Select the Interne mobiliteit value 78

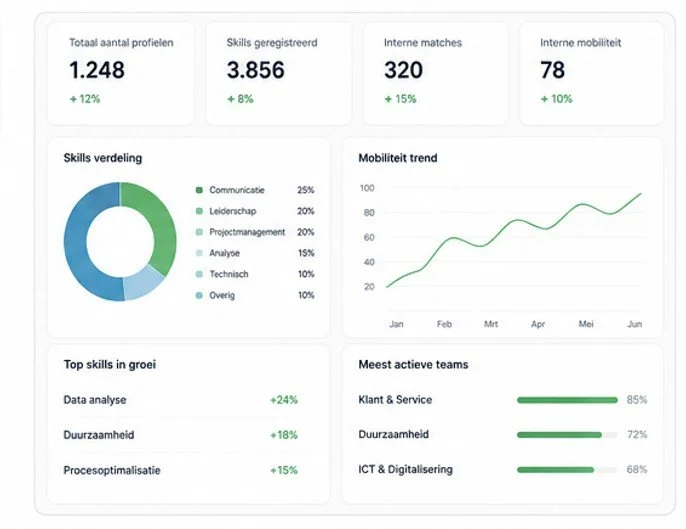[552, 70]
